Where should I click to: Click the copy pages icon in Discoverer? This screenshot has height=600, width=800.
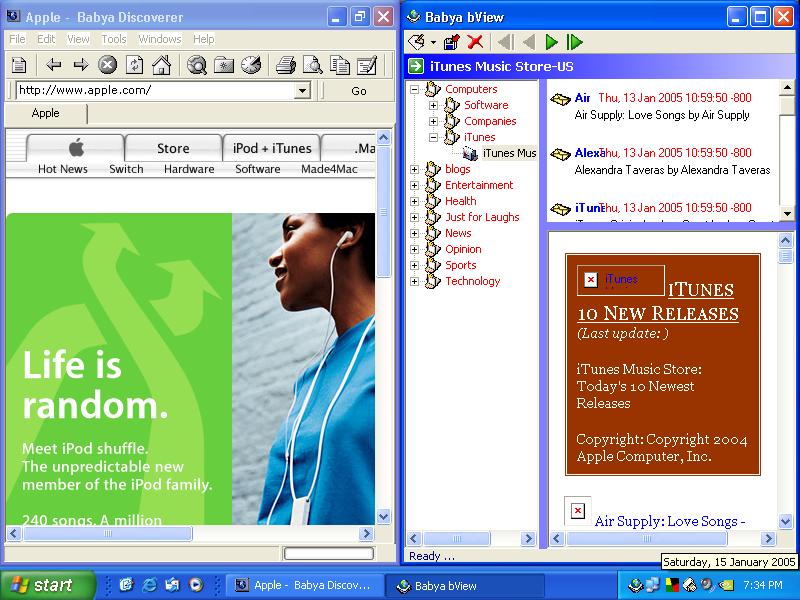(340, 65)
